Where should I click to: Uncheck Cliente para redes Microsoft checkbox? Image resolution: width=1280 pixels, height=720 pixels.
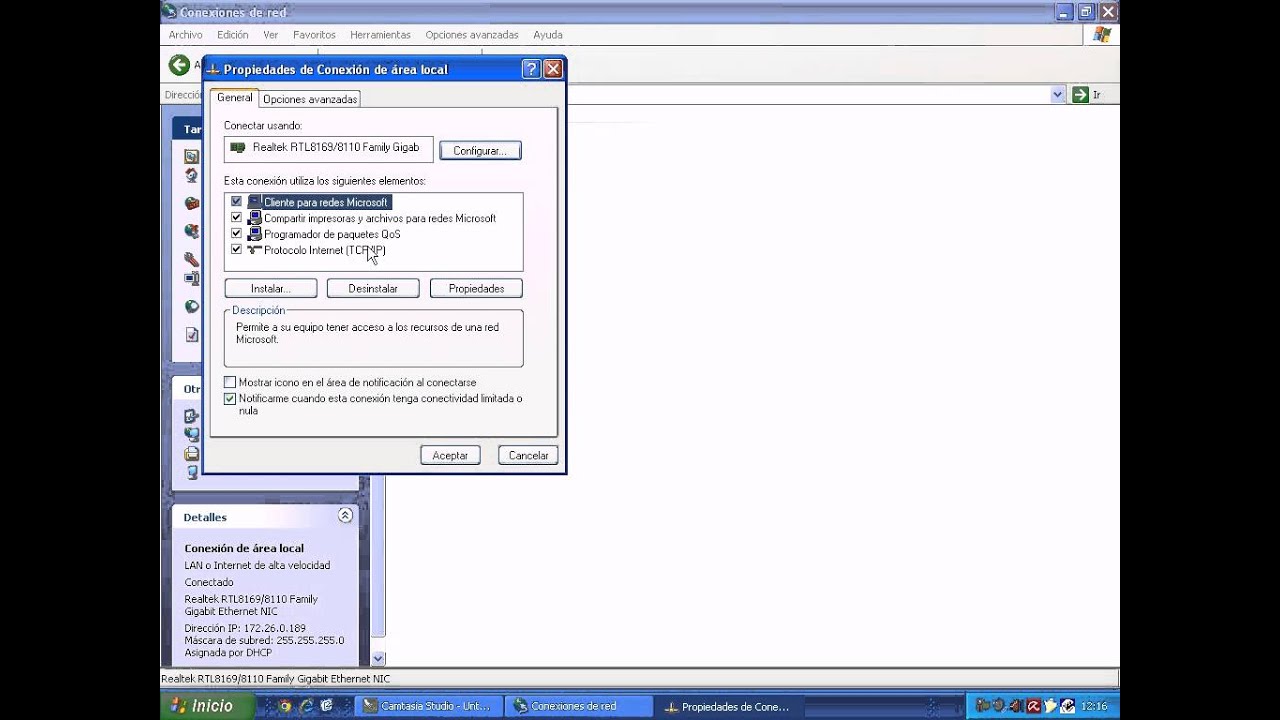(236, 202)
